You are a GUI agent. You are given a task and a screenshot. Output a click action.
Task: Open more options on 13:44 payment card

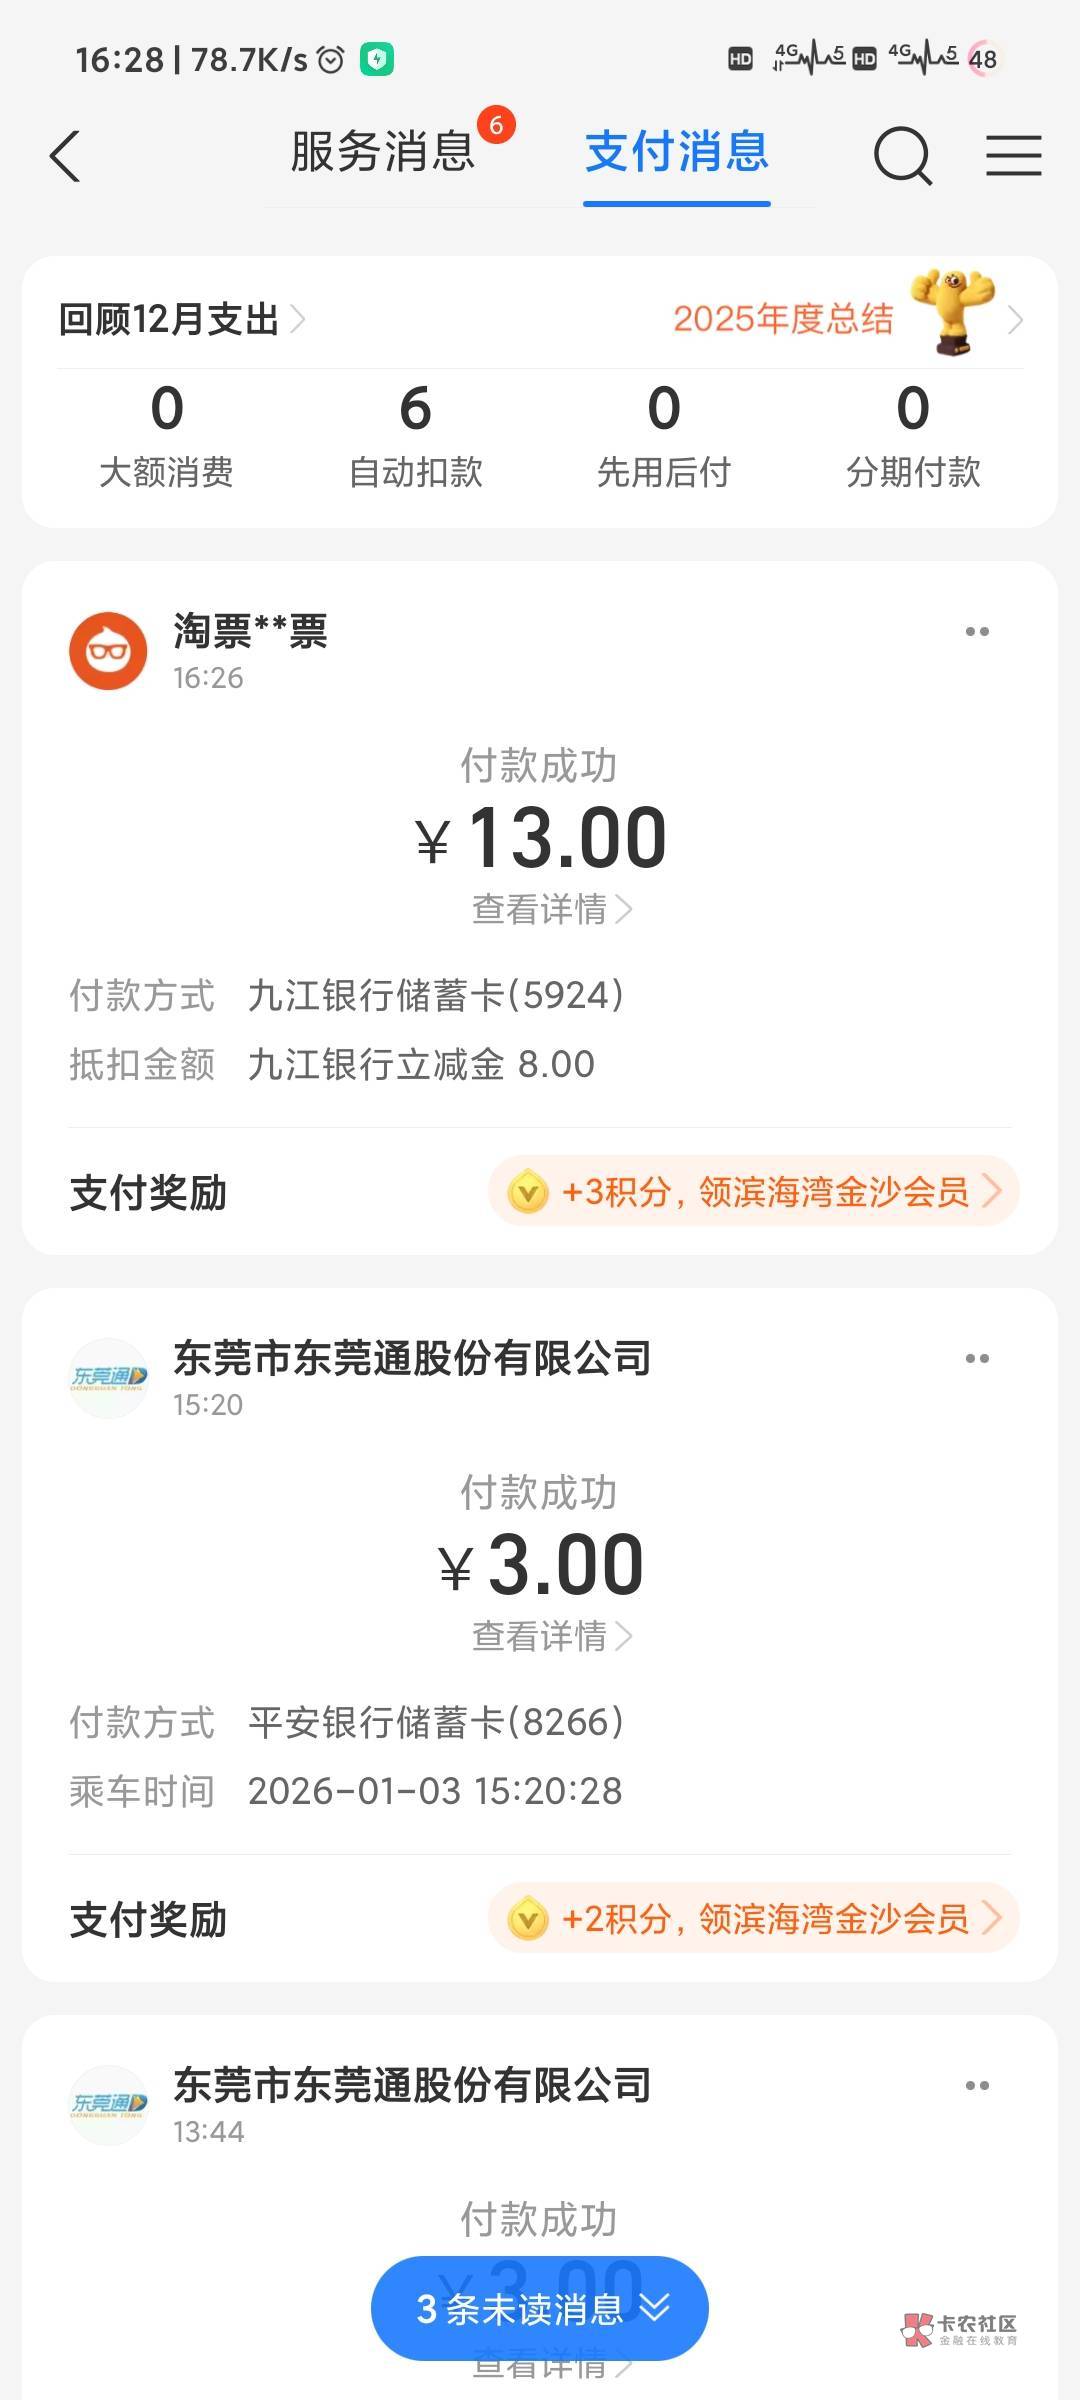coord(977,2086)
